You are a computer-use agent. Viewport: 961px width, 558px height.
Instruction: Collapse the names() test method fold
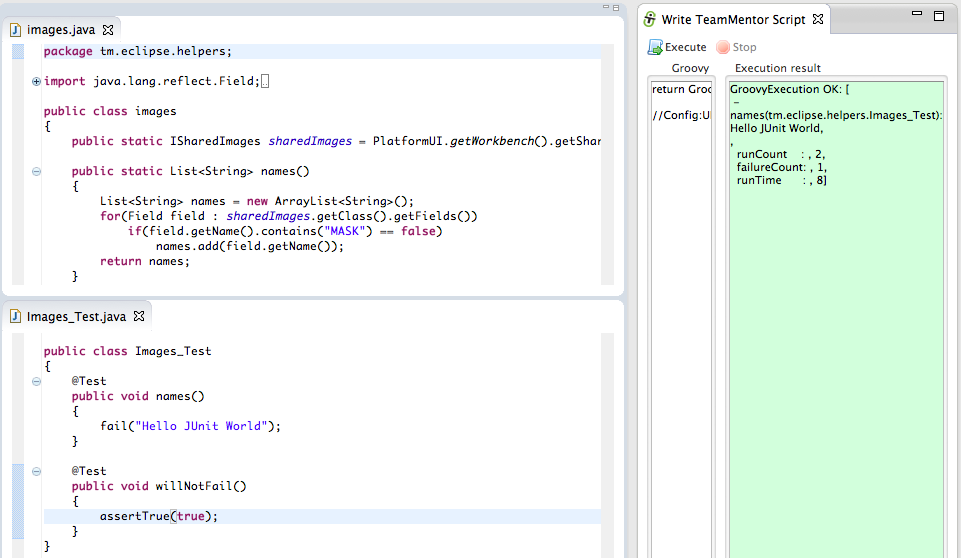(x=37, y=381)
